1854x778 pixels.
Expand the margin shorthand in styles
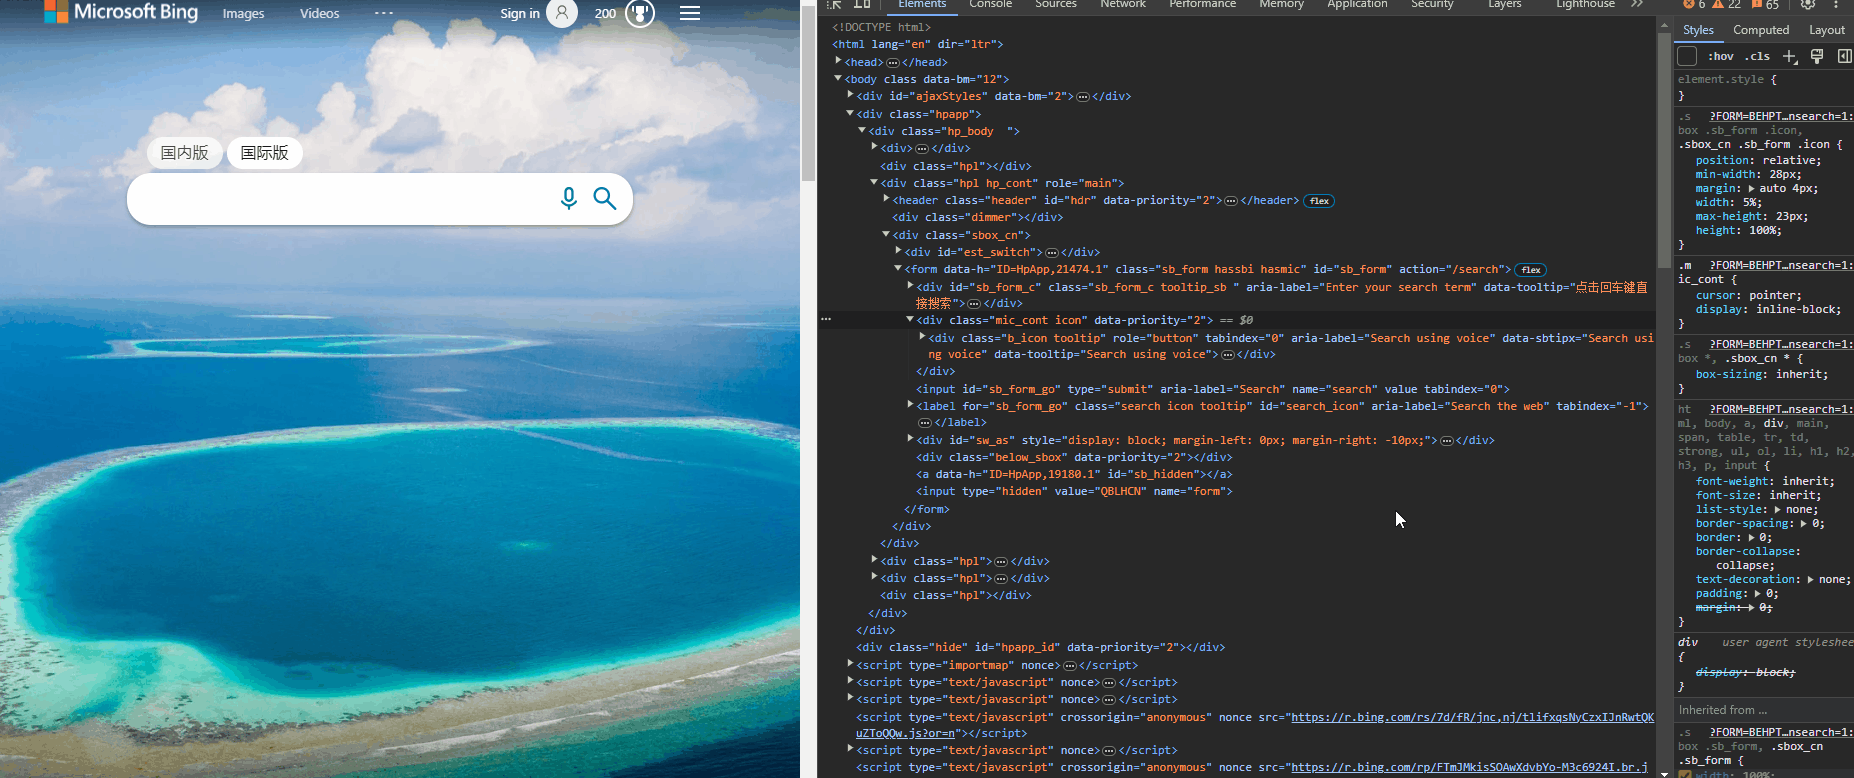point(1751,188)
